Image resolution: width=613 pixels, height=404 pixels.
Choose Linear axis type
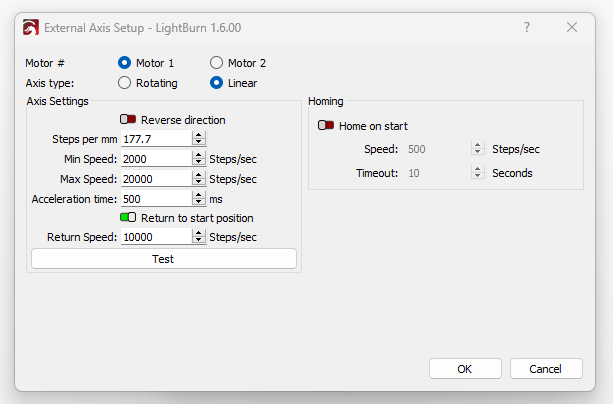click(x=216, y=83)
